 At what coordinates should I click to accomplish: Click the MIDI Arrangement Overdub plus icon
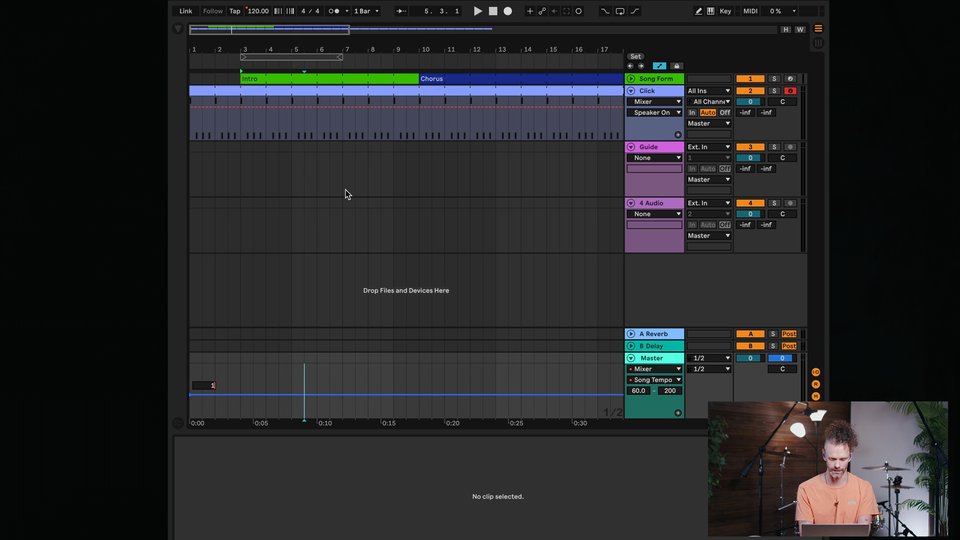coord(530,11)
